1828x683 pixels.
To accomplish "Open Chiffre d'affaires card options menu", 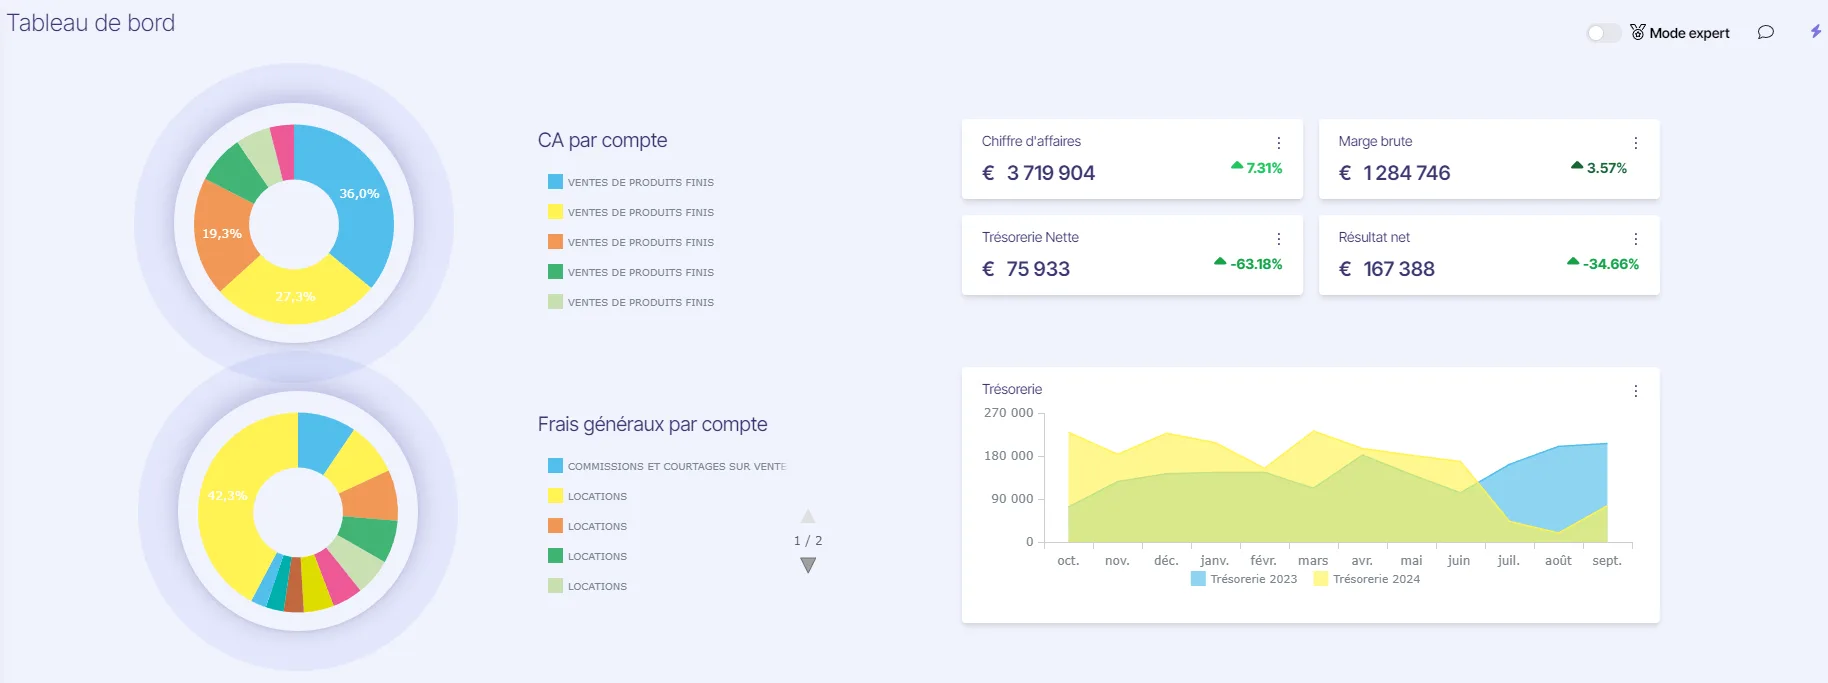I will 1279,143.
